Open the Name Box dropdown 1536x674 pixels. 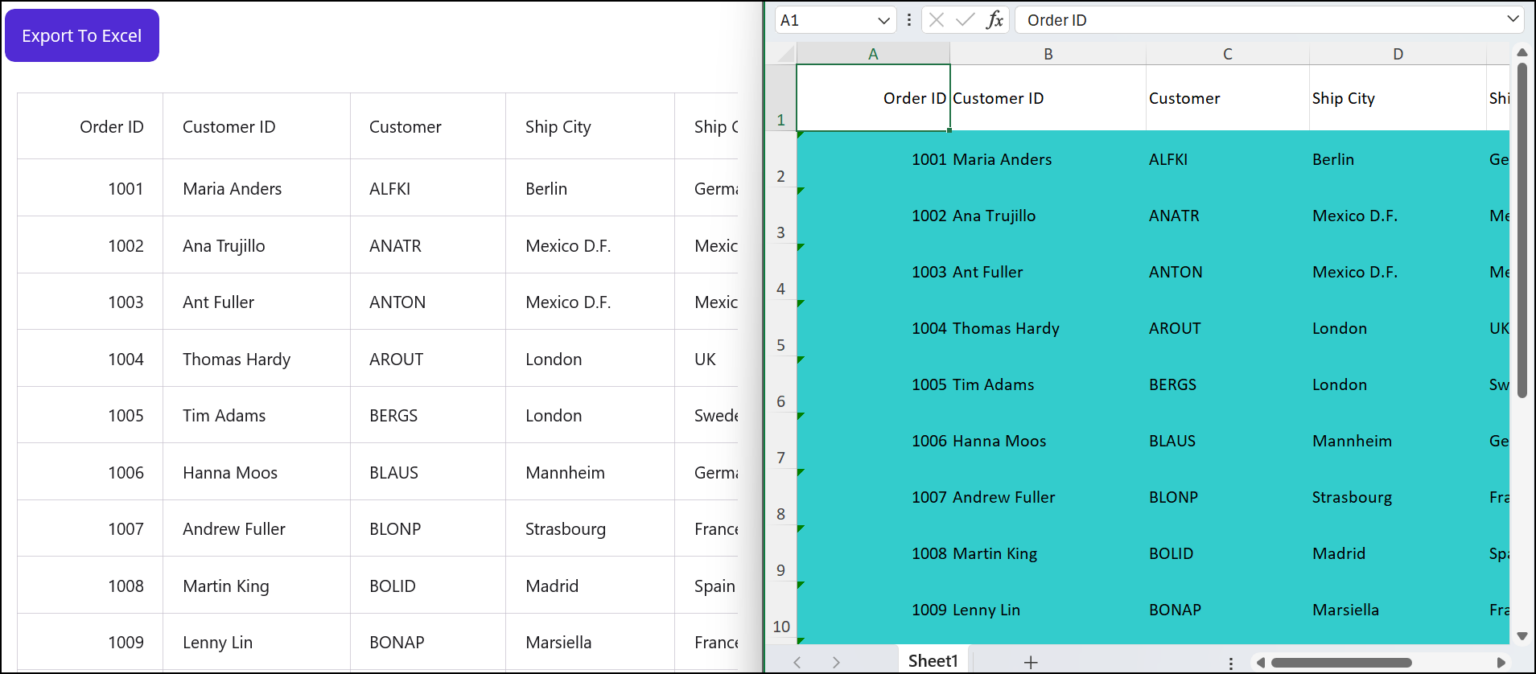coord(884,19)
